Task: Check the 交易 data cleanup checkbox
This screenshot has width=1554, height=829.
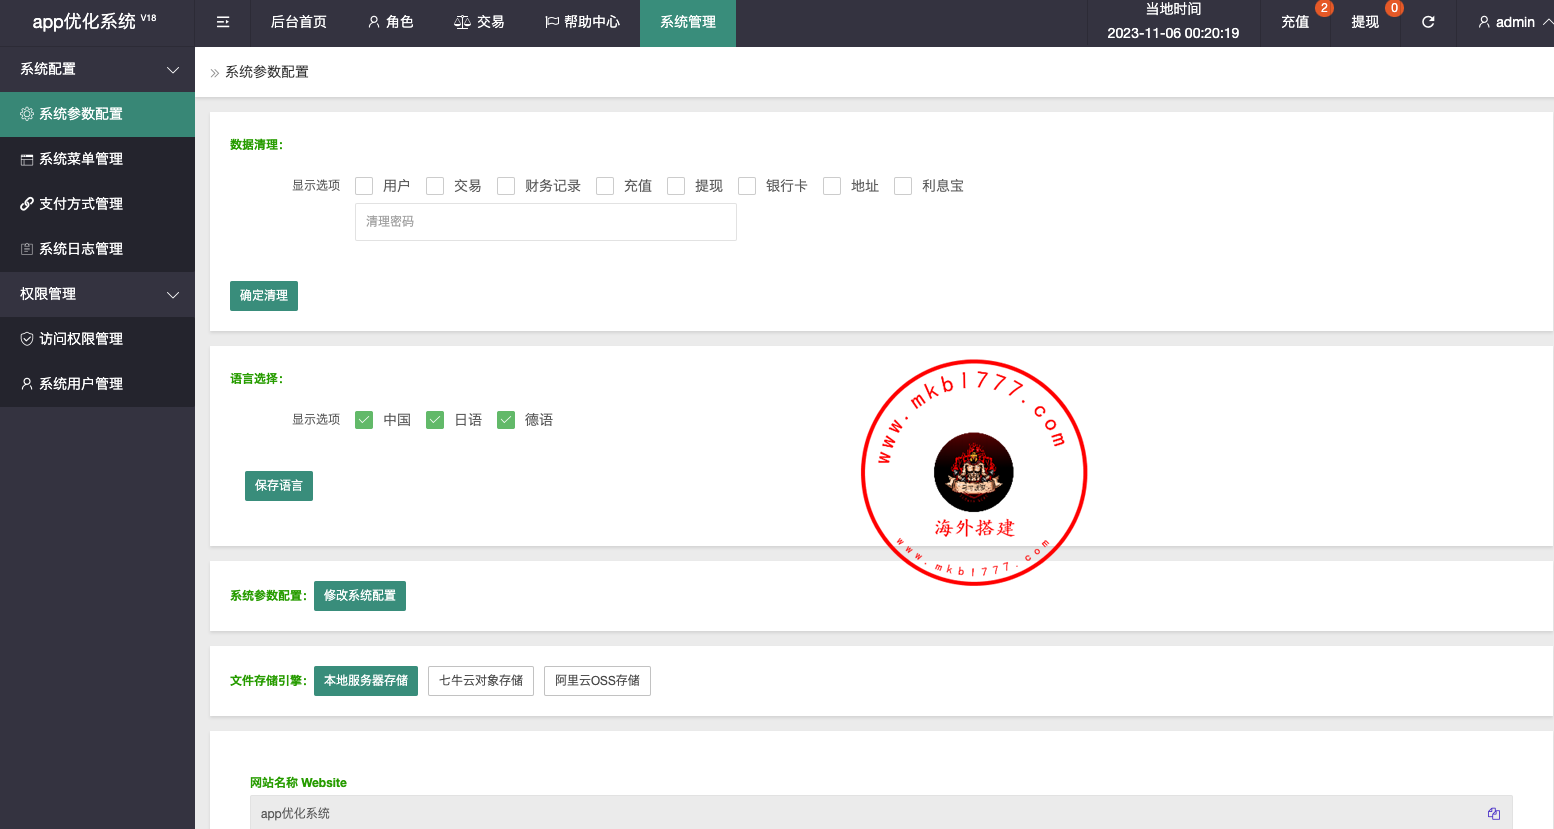Action: point(435,186)
